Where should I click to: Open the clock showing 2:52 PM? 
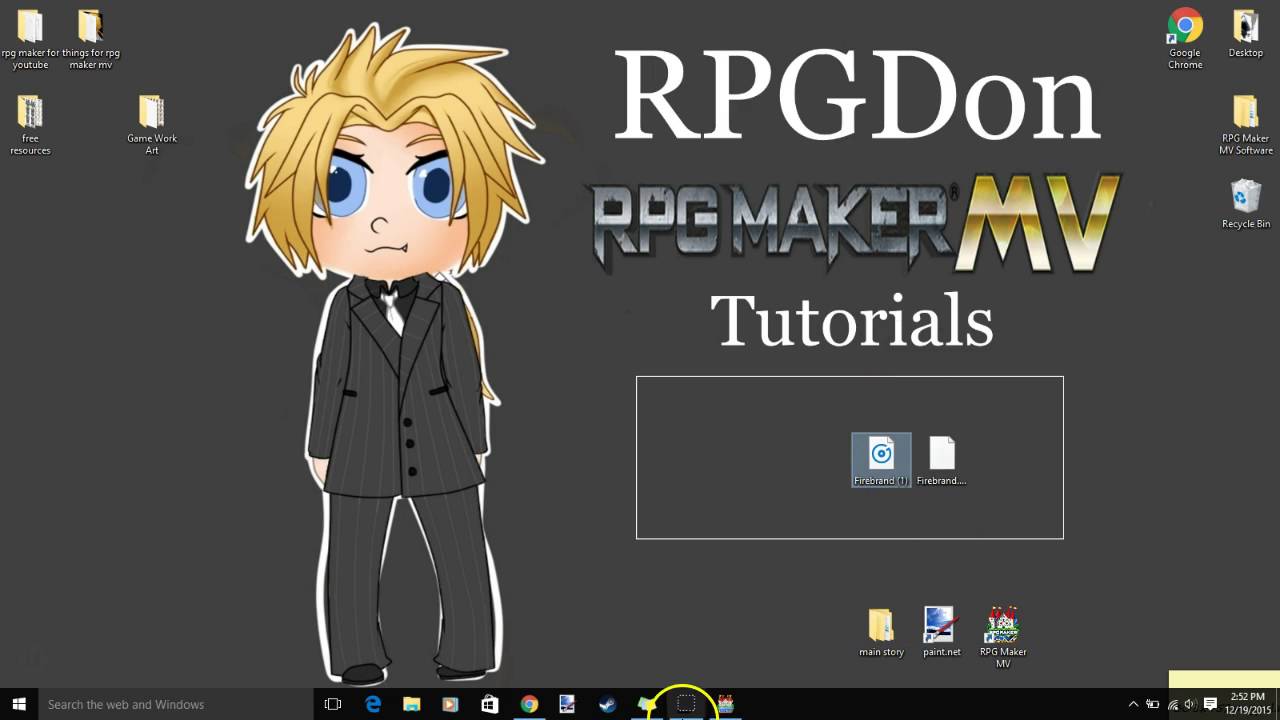click(1247, 704)
